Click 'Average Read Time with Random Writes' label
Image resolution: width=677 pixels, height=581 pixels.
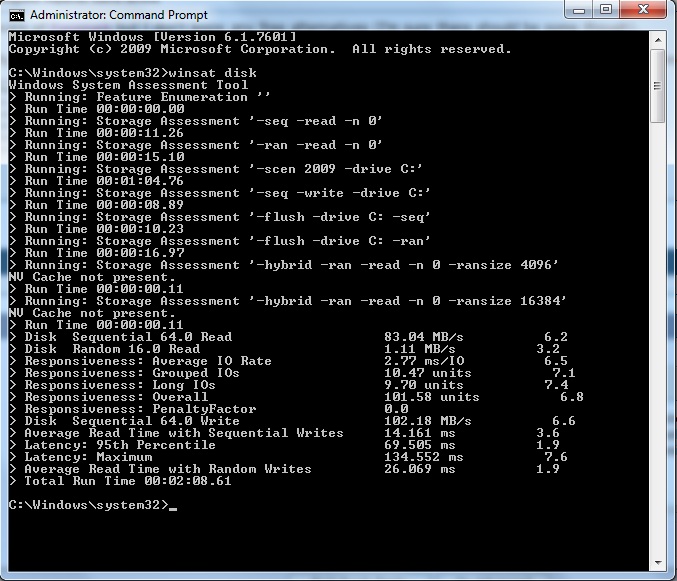tap(168, 469)
